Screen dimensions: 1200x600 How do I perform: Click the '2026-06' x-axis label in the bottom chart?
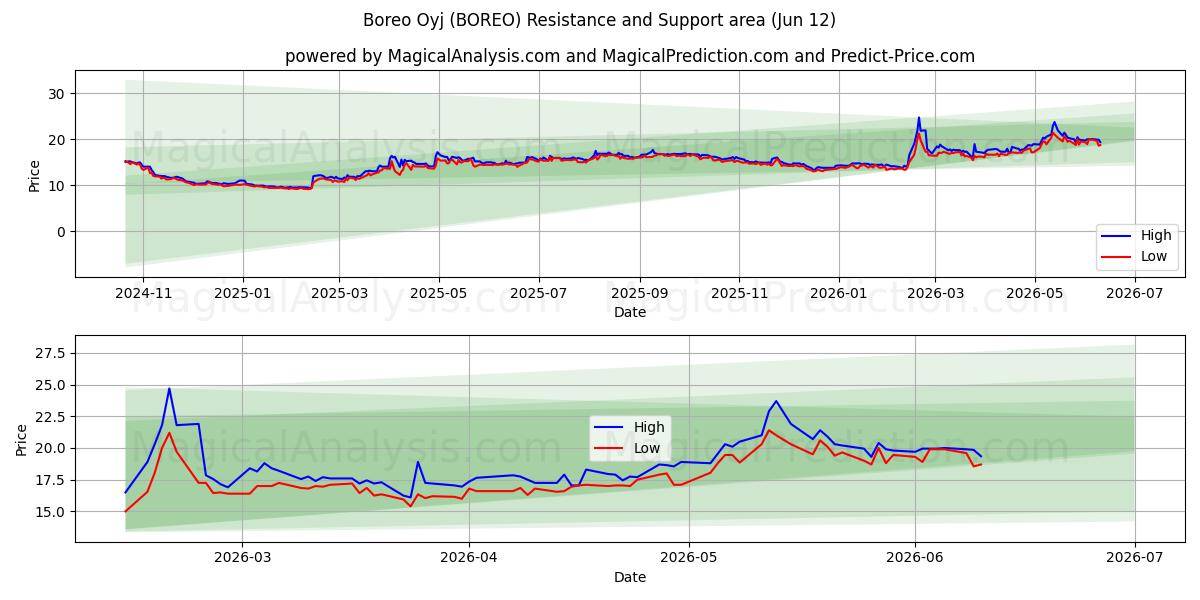click(915, 558)
